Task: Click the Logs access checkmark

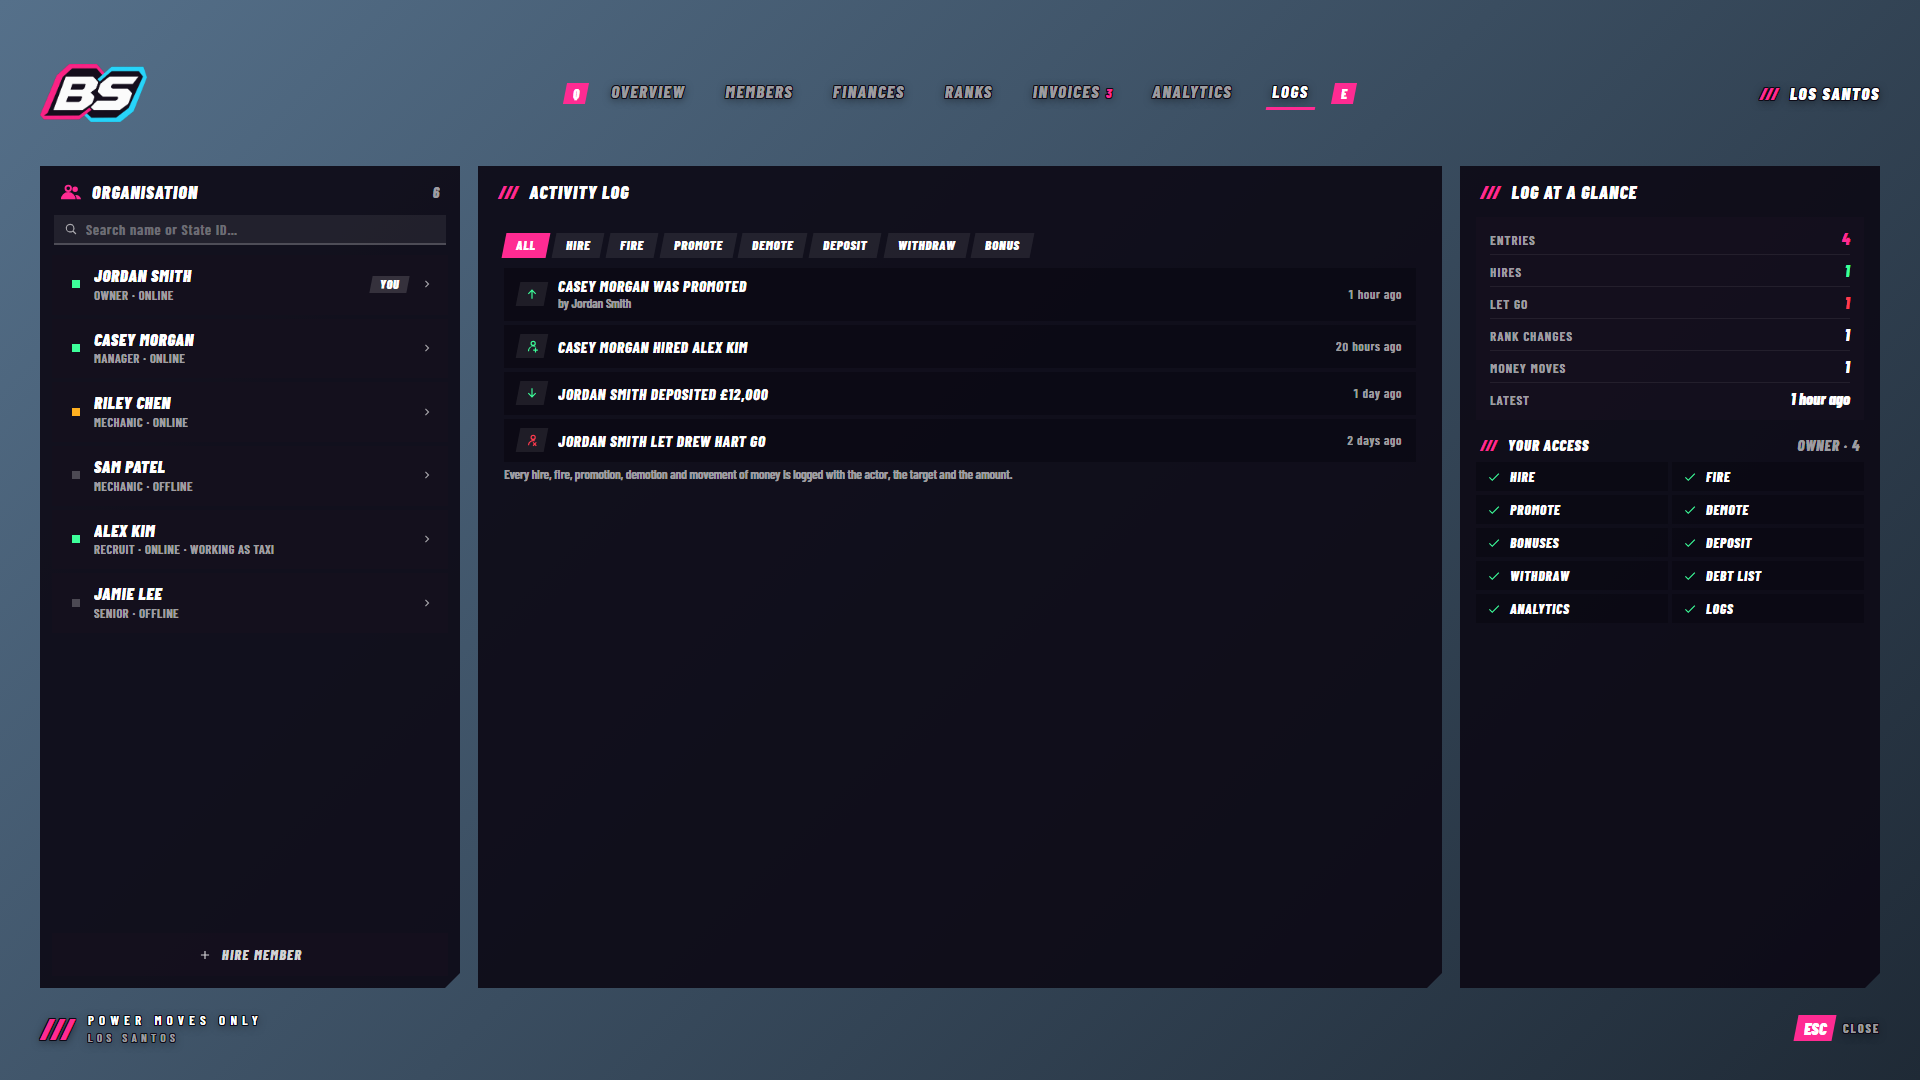Action: [x=1690, y=609]
